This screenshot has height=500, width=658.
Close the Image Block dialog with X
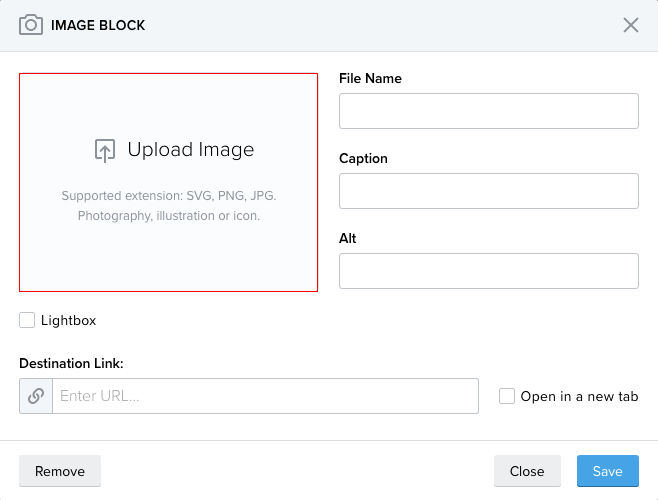pos(631,25)
